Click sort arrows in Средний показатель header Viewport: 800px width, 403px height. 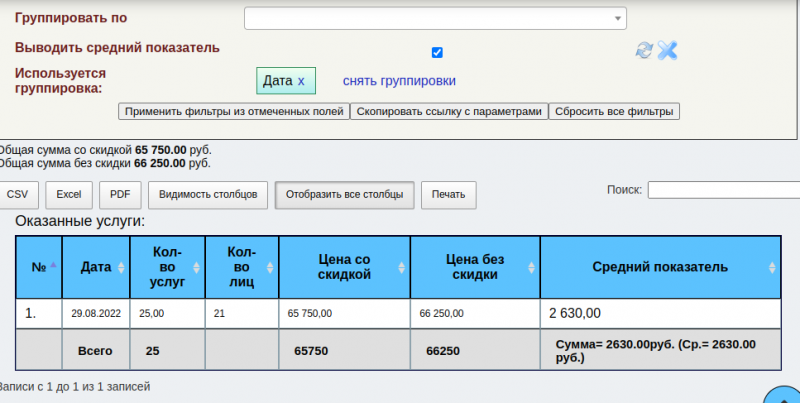pos(772,267)
